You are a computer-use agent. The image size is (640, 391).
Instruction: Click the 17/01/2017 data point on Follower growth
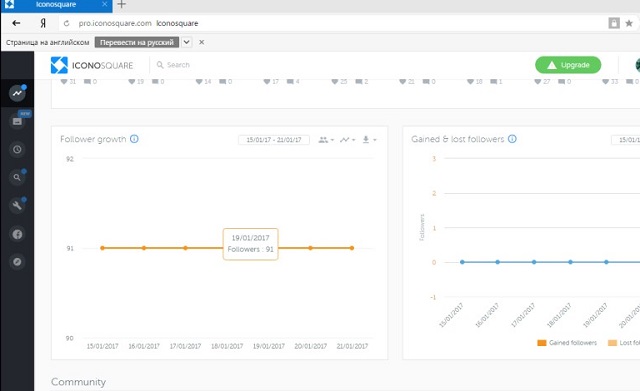(x=185, y=248)
